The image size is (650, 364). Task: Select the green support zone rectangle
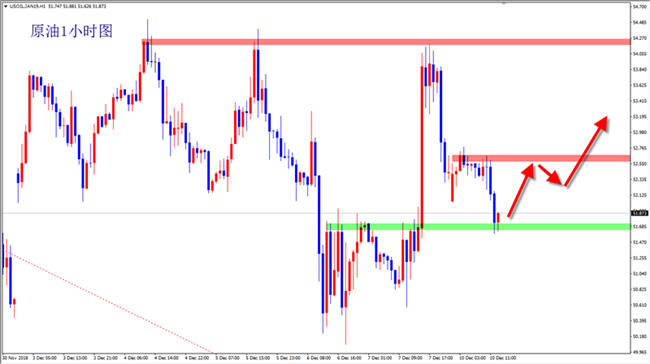478,227
